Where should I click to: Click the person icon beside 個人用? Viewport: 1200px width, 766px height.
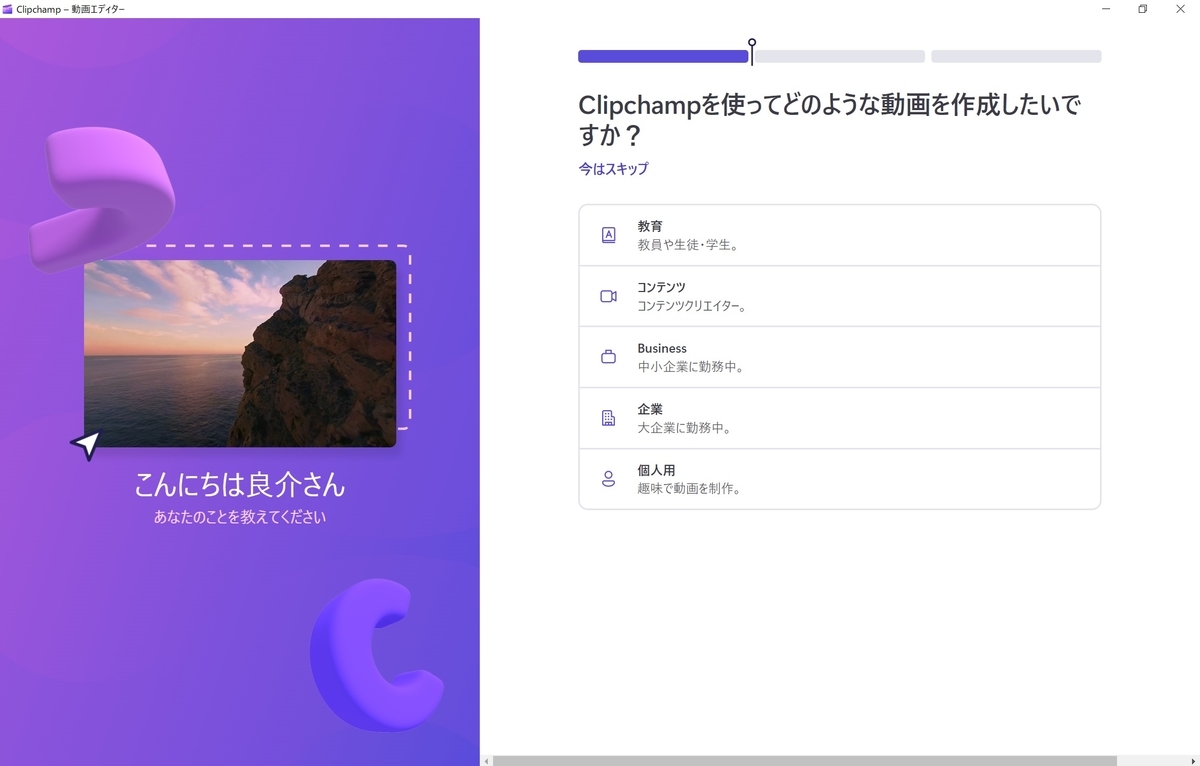608,479
